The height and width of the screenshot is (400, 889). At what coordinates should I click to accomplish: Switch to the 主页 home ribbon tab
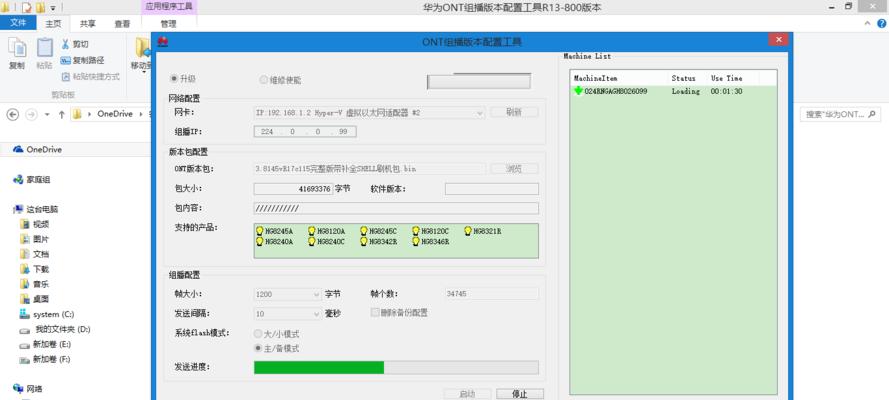tap(53, 24)
